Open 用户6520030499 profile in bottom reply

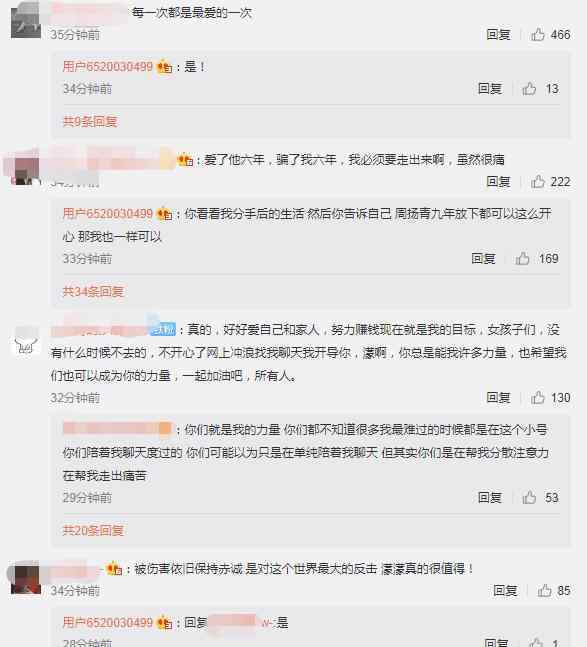pyautogui.click(x=108, y=622)
